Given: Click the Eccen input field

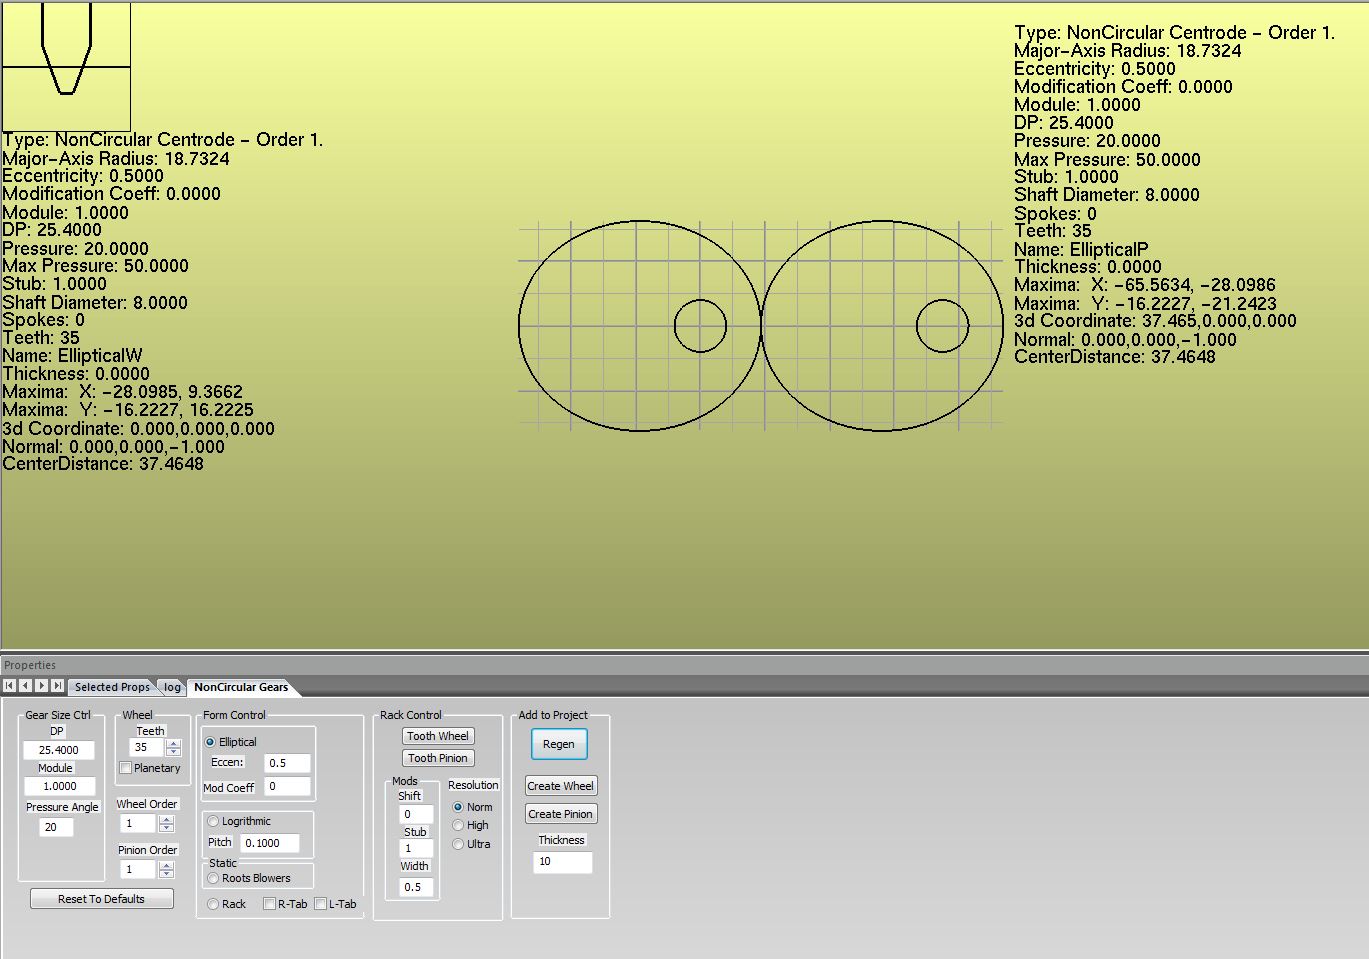Looking at the screenshot, I should click(x=286, y=763).
